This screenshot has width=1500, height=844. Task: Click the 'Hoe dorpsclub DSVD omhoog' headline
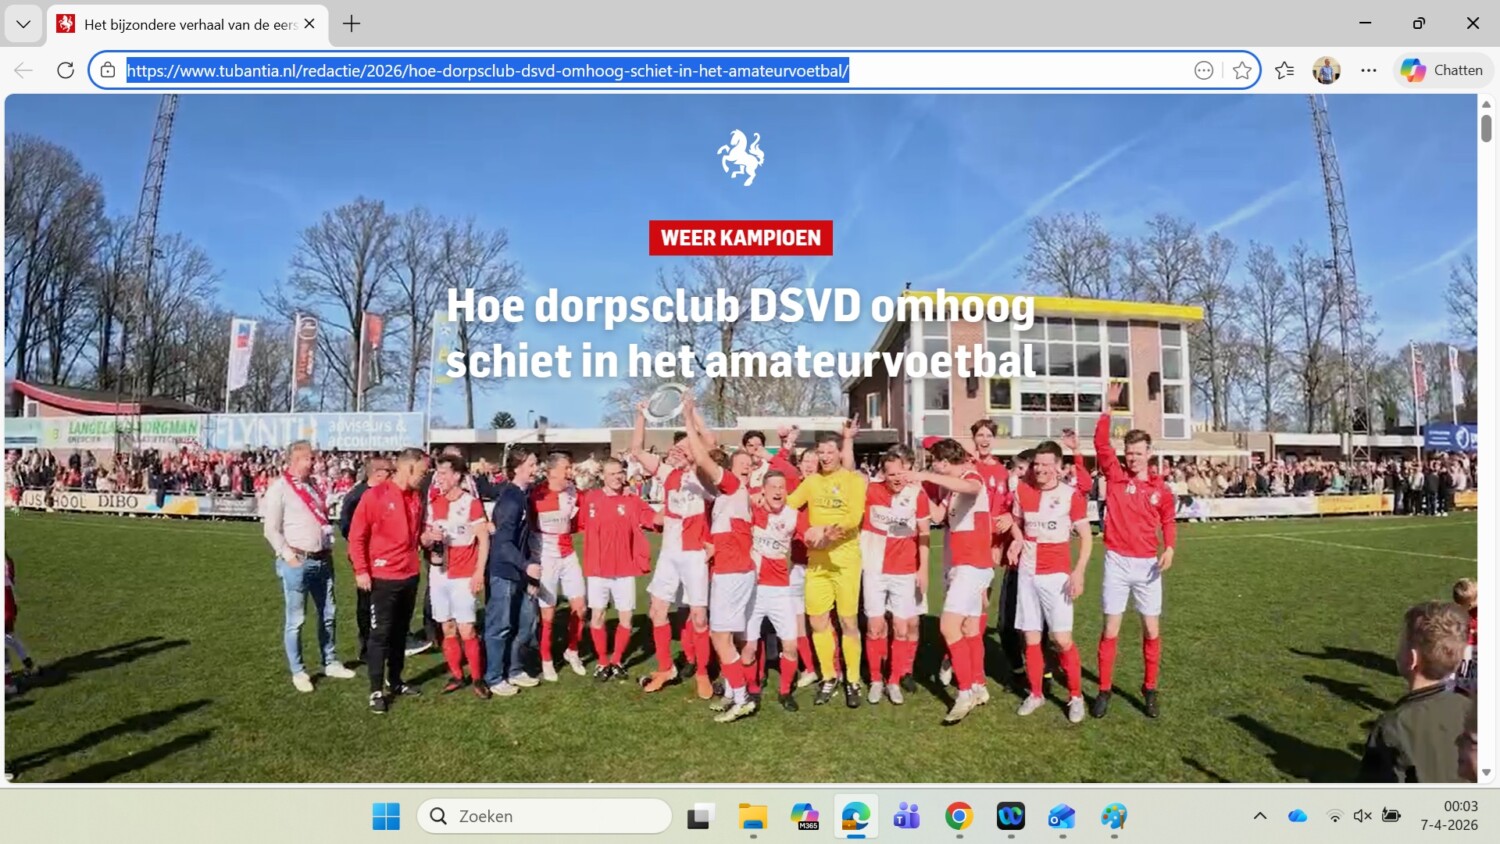pos(741,333)
